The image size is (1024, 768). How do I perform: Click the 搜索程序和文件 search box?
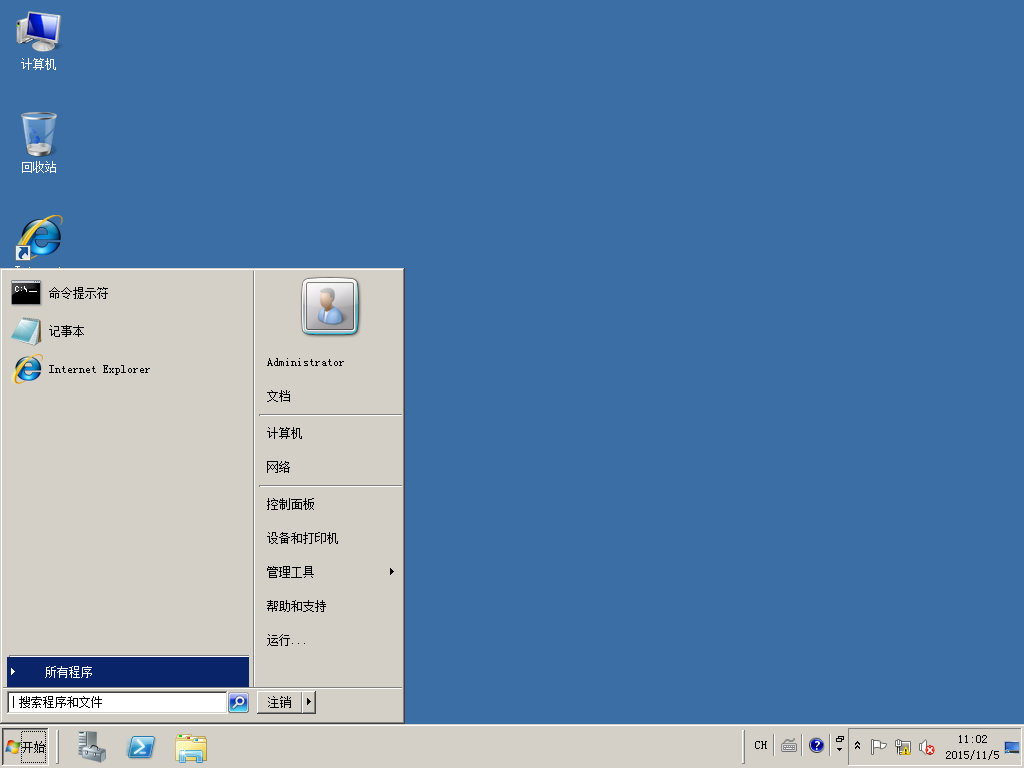click(118, 702)
